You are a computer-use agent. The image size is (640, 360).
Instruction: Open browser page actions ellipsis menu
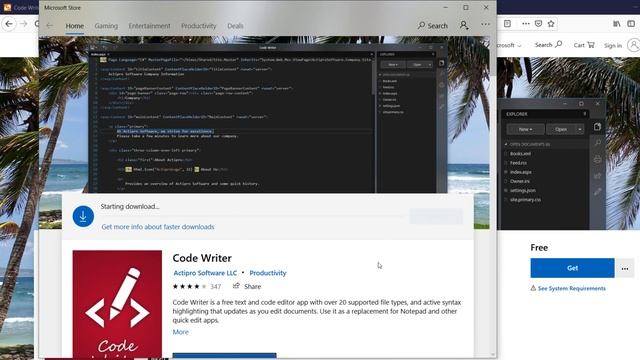[x=526, y=24]
